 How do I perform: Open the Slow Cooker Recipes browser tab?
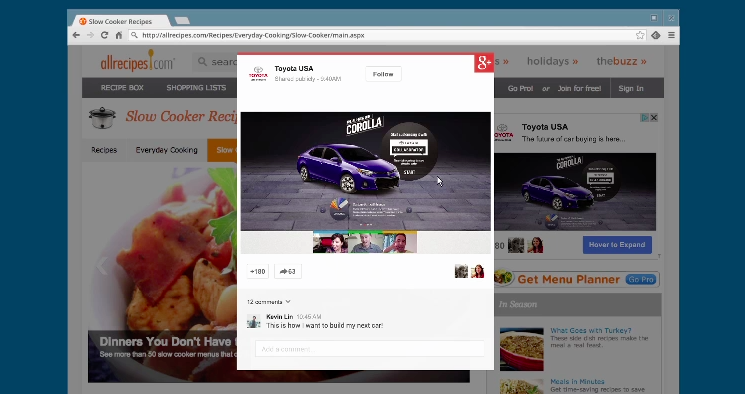(120, 21)
